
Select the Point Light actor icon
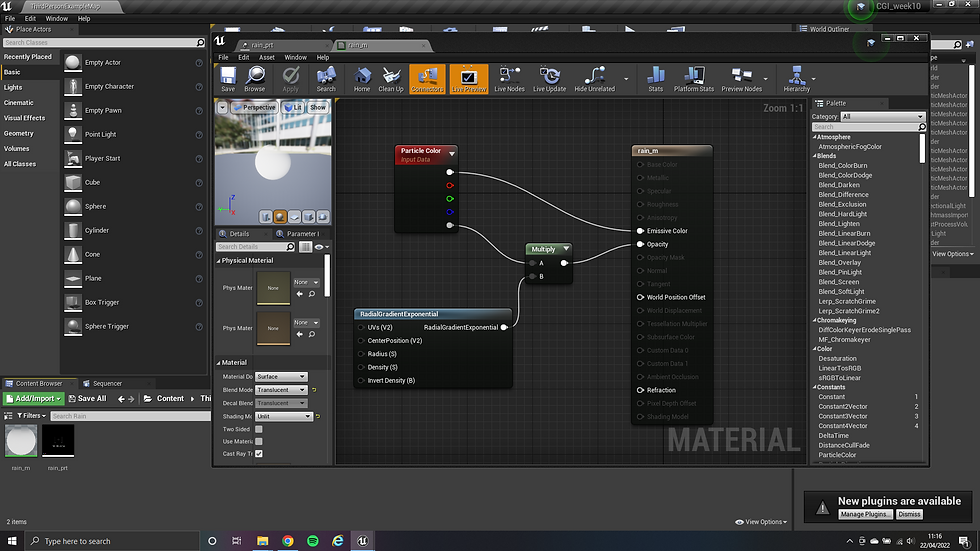[x=73, y=134]
